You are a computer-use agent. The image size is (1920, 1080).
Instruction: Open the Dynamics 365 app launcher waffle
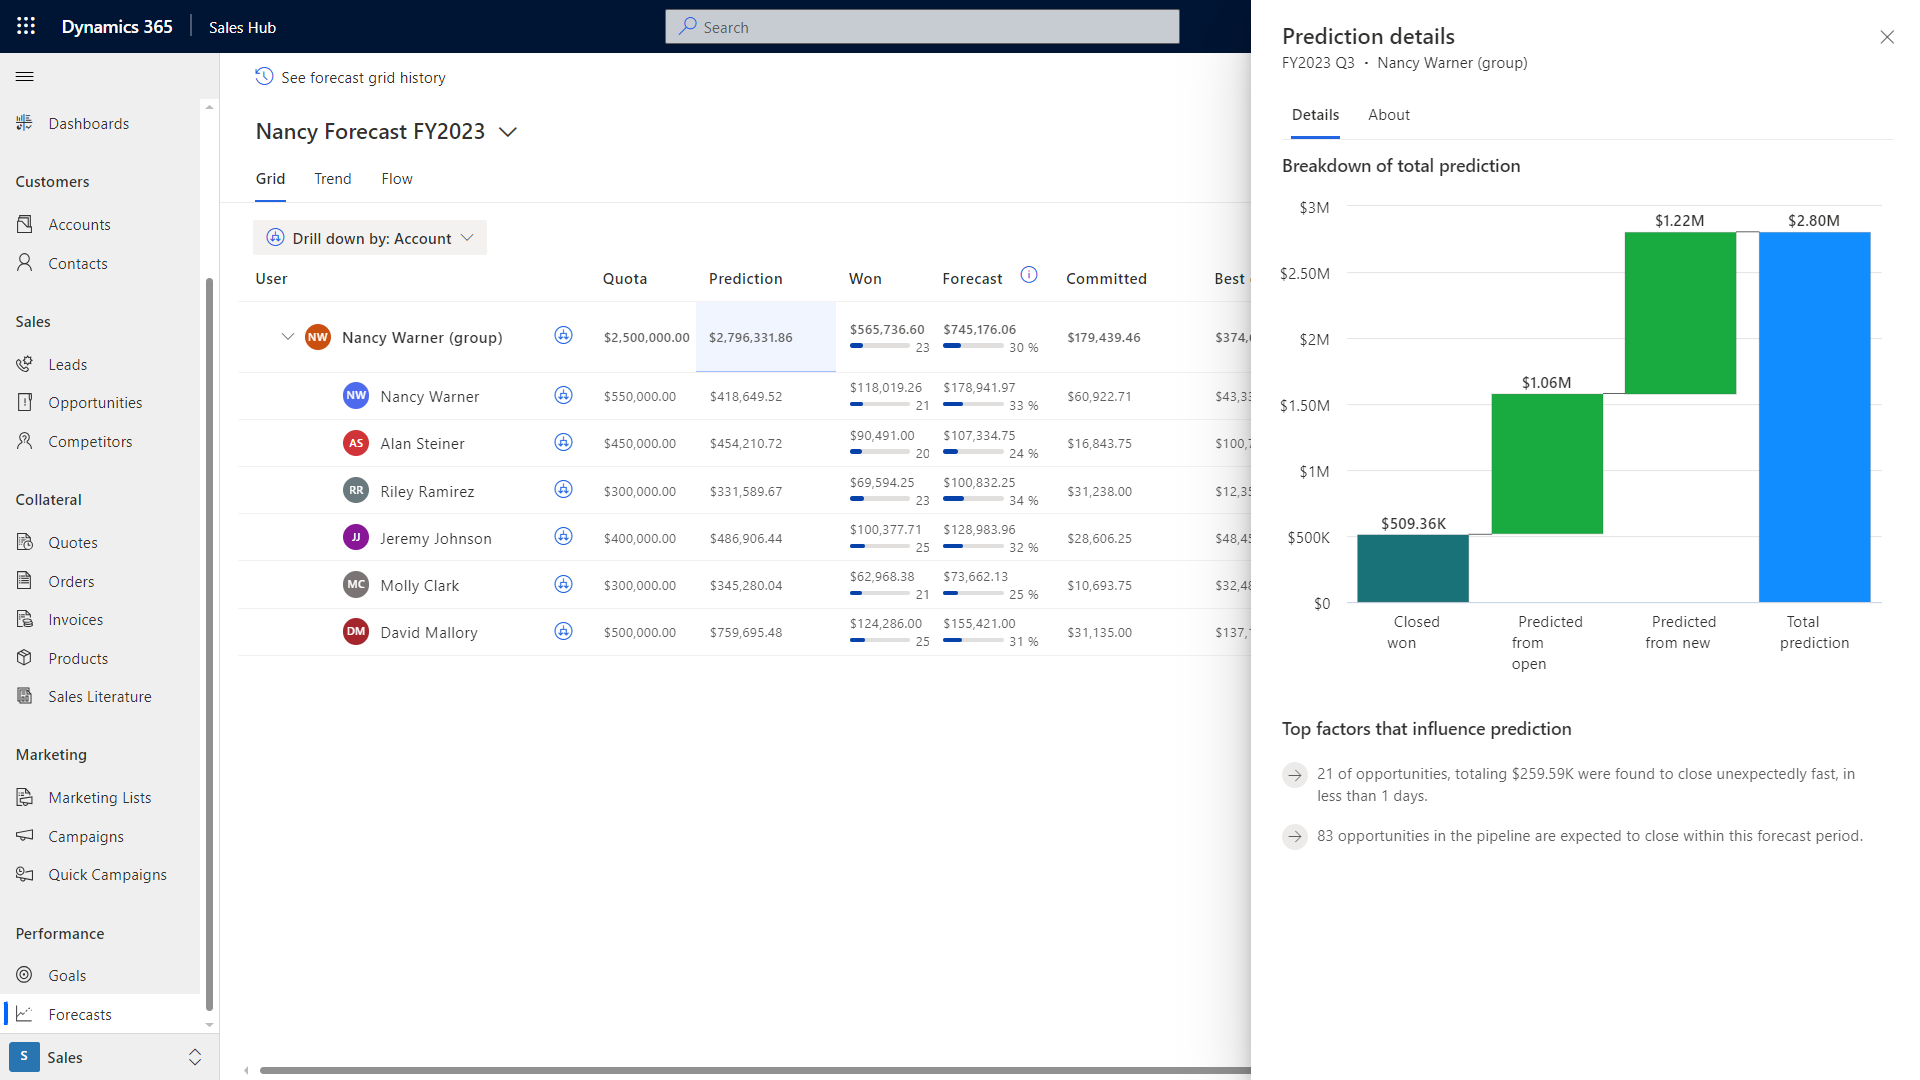coord(26,27)
